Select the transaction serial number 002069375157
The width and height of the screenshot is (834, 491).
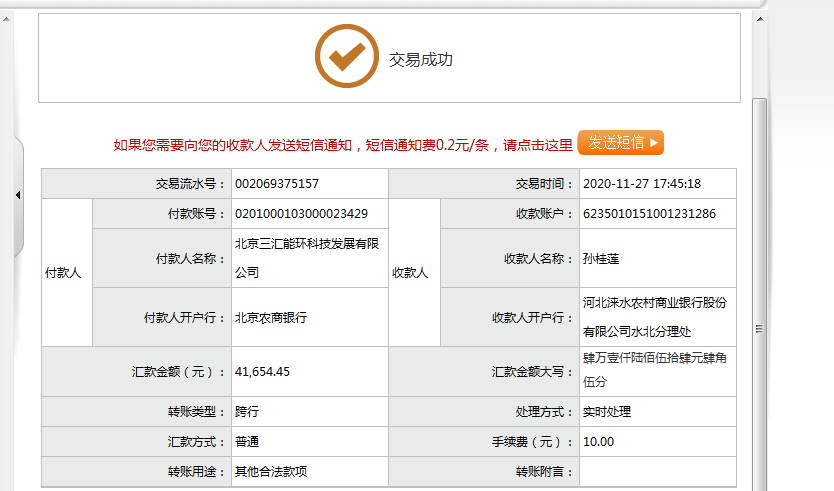pos(277,184)
